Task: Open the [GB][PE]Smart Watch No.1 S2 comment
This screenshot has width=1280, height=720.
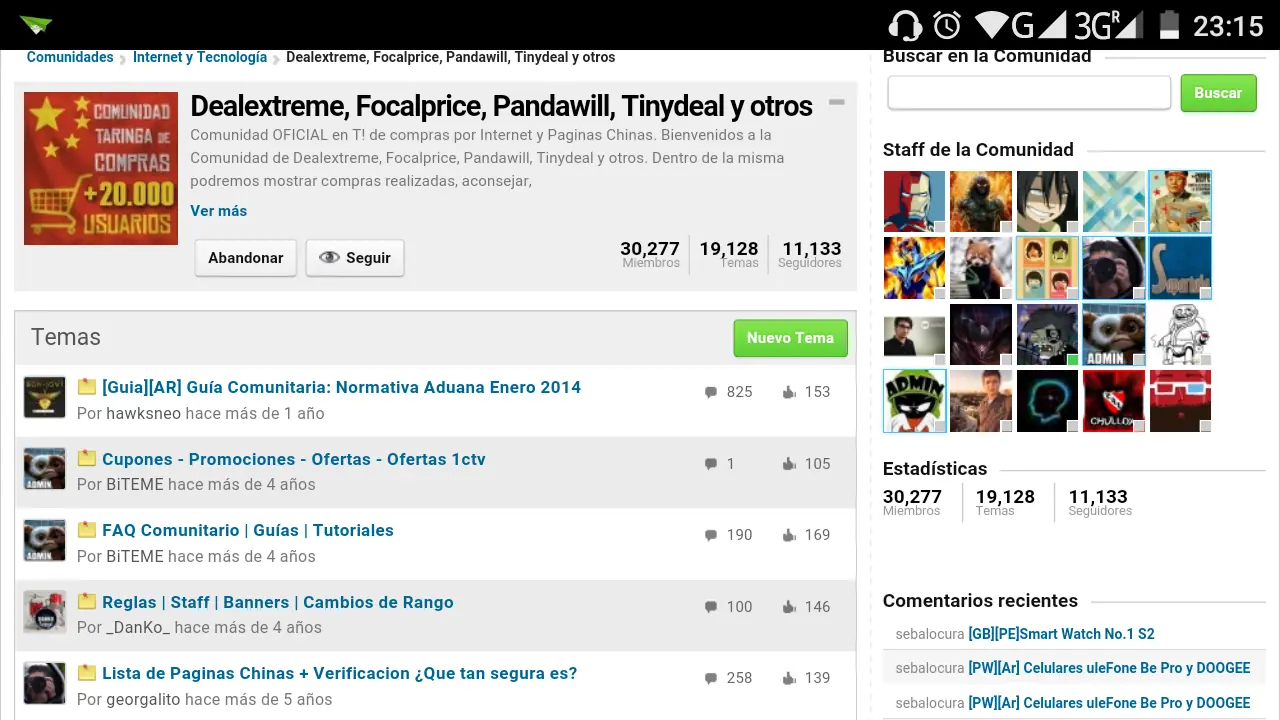Action: (1062, 633)
